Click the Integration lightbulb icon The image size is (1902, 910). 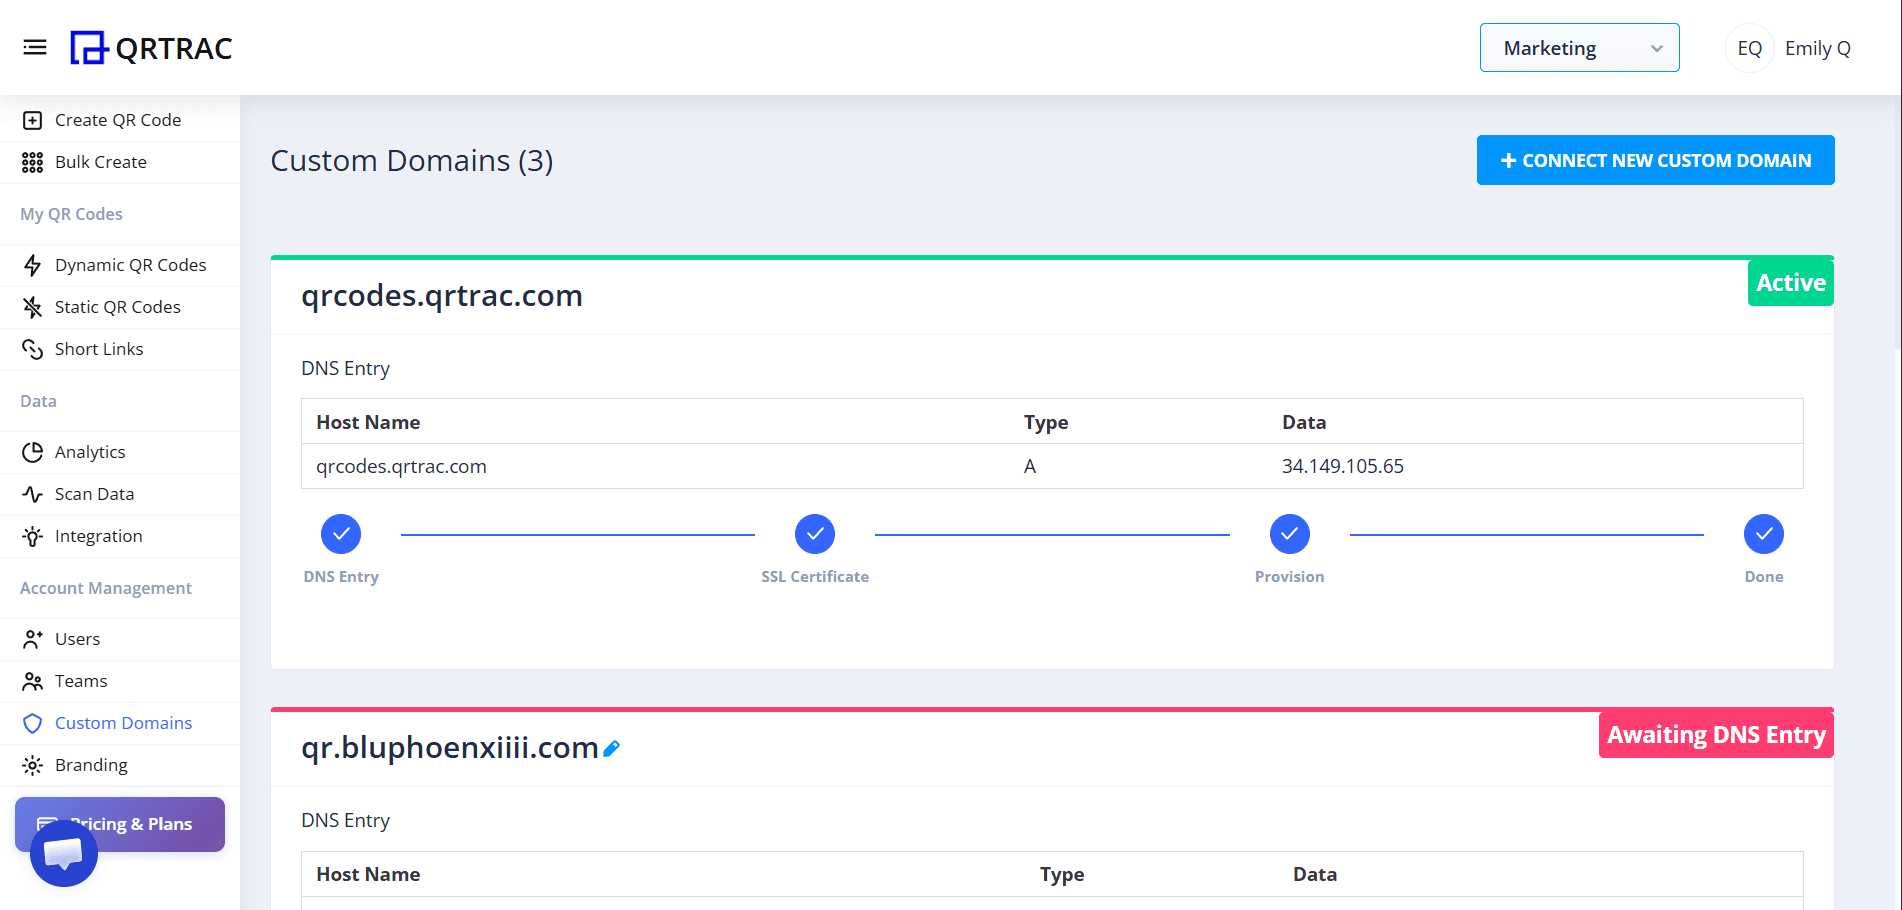tap(32, 536)
